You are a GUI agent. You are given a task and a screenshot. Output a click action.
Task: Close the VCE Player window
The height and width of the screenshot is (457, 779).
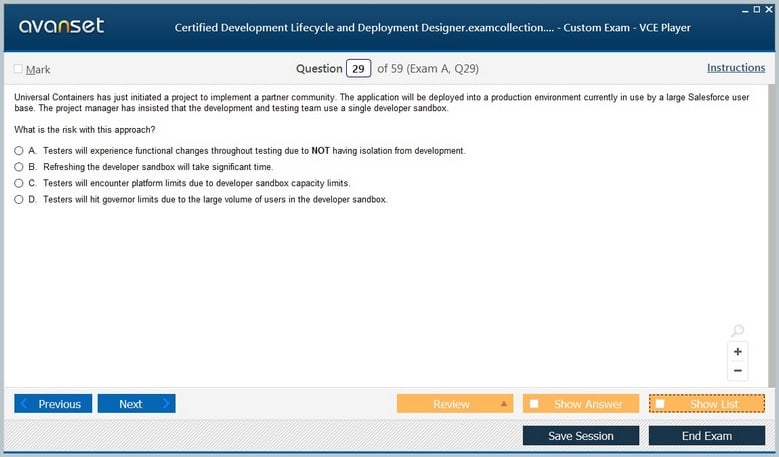point(769,9)
